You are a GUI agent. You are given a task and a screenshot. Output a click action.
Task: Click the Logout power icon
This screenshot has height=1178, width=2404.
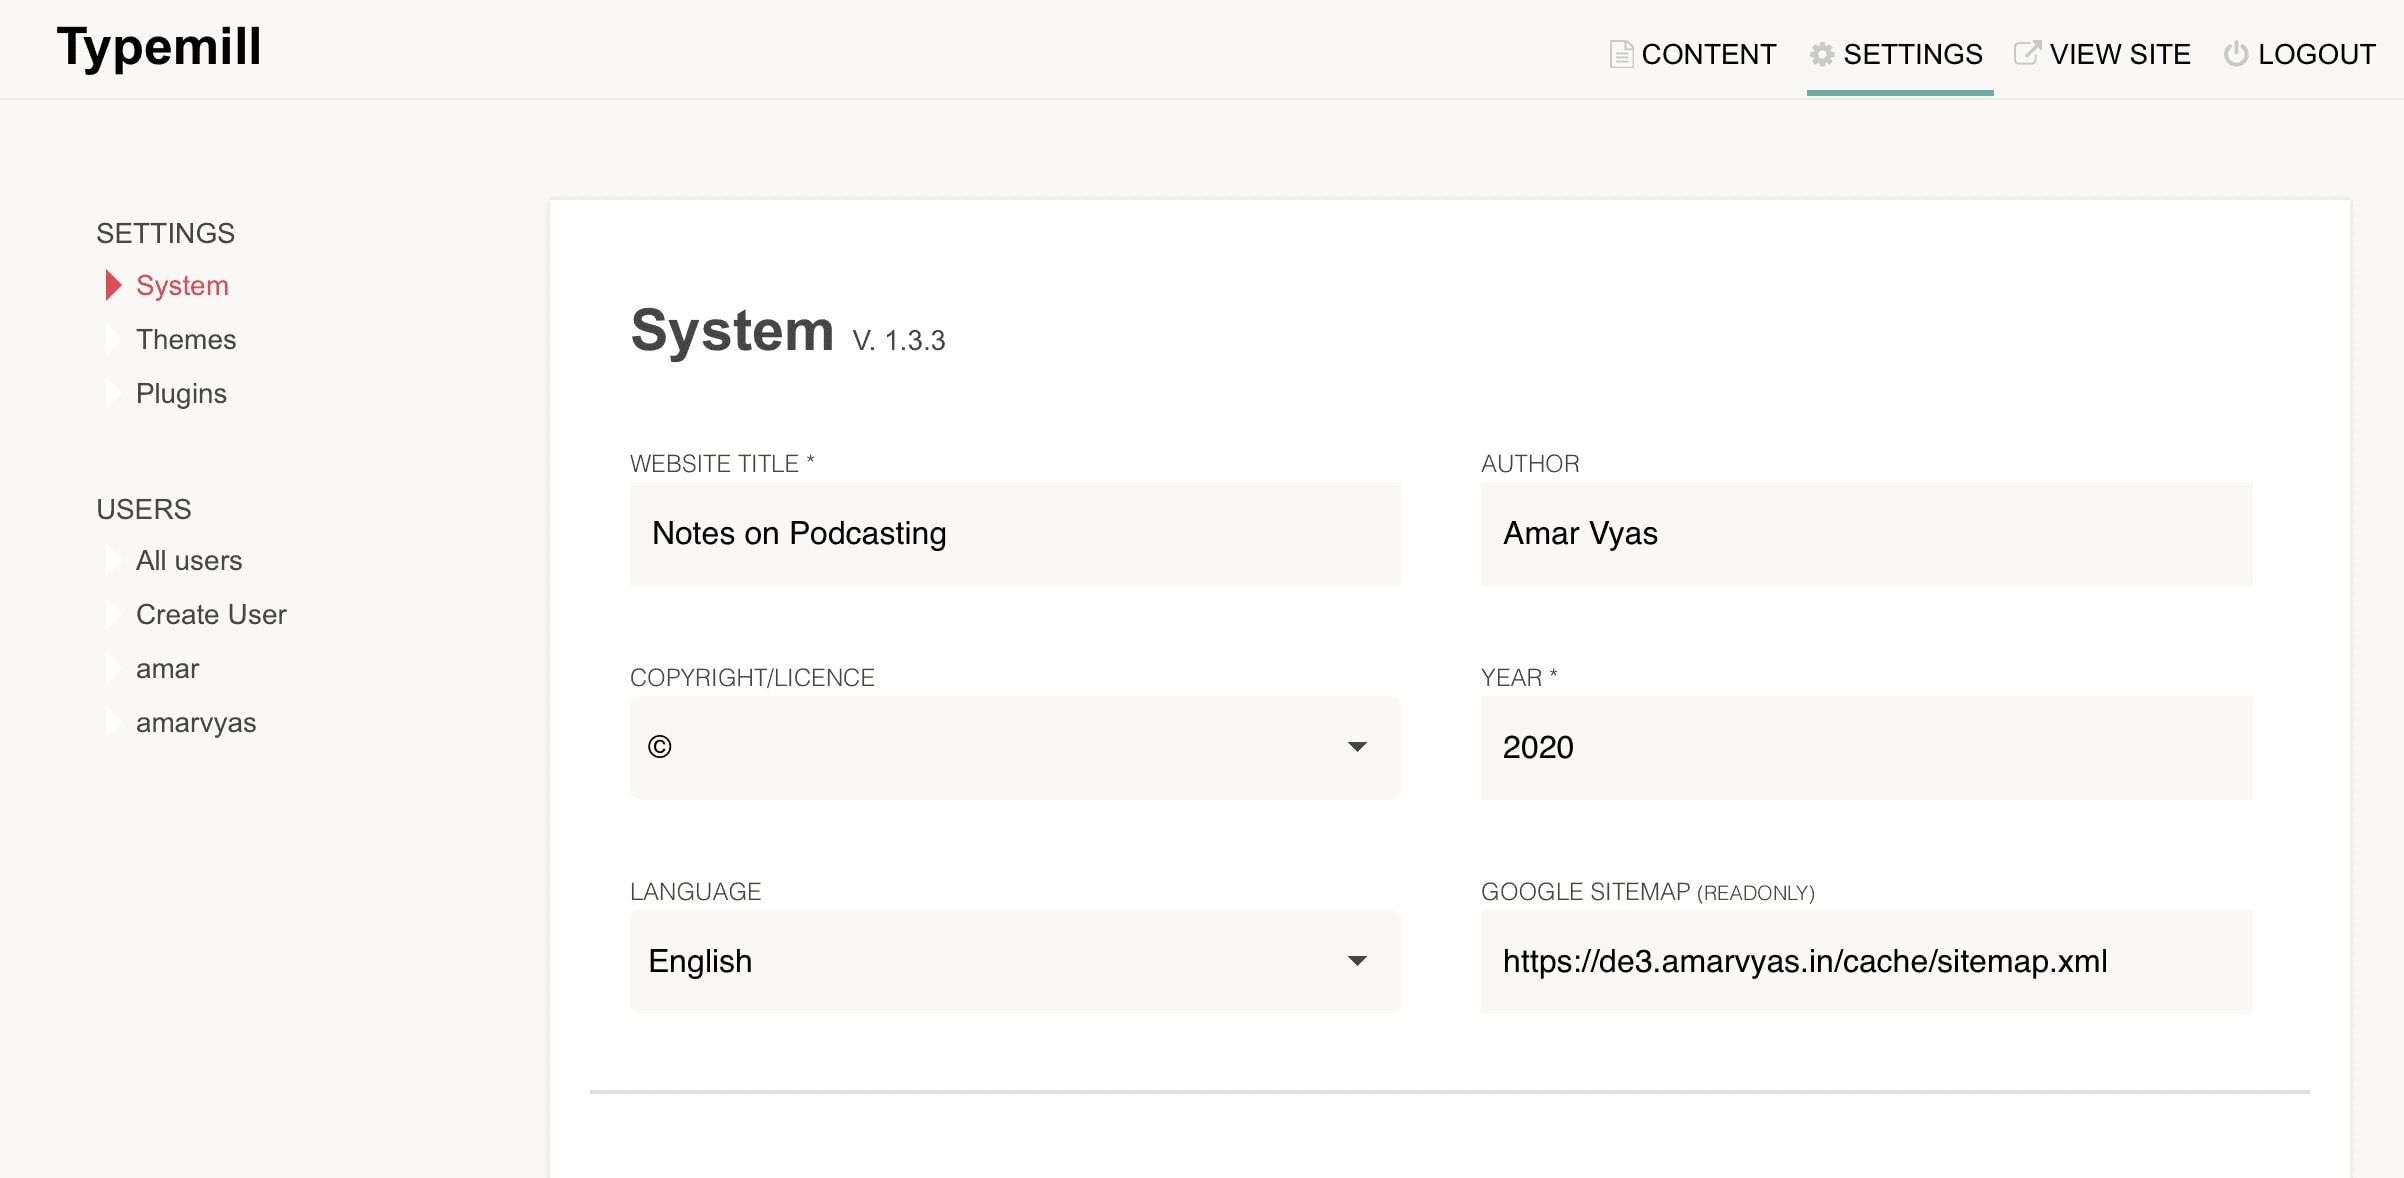click(2236, 54)
